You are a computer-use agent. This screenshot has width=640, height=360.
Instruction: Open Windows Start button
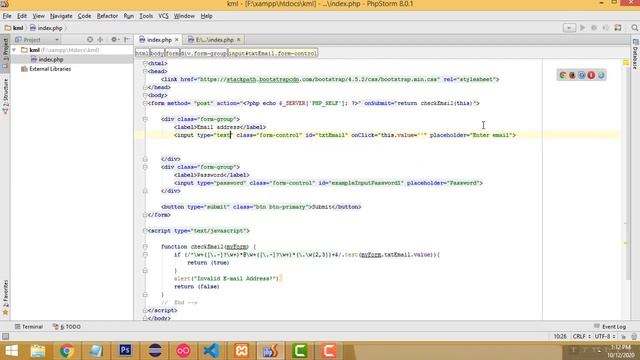(11, 351)
